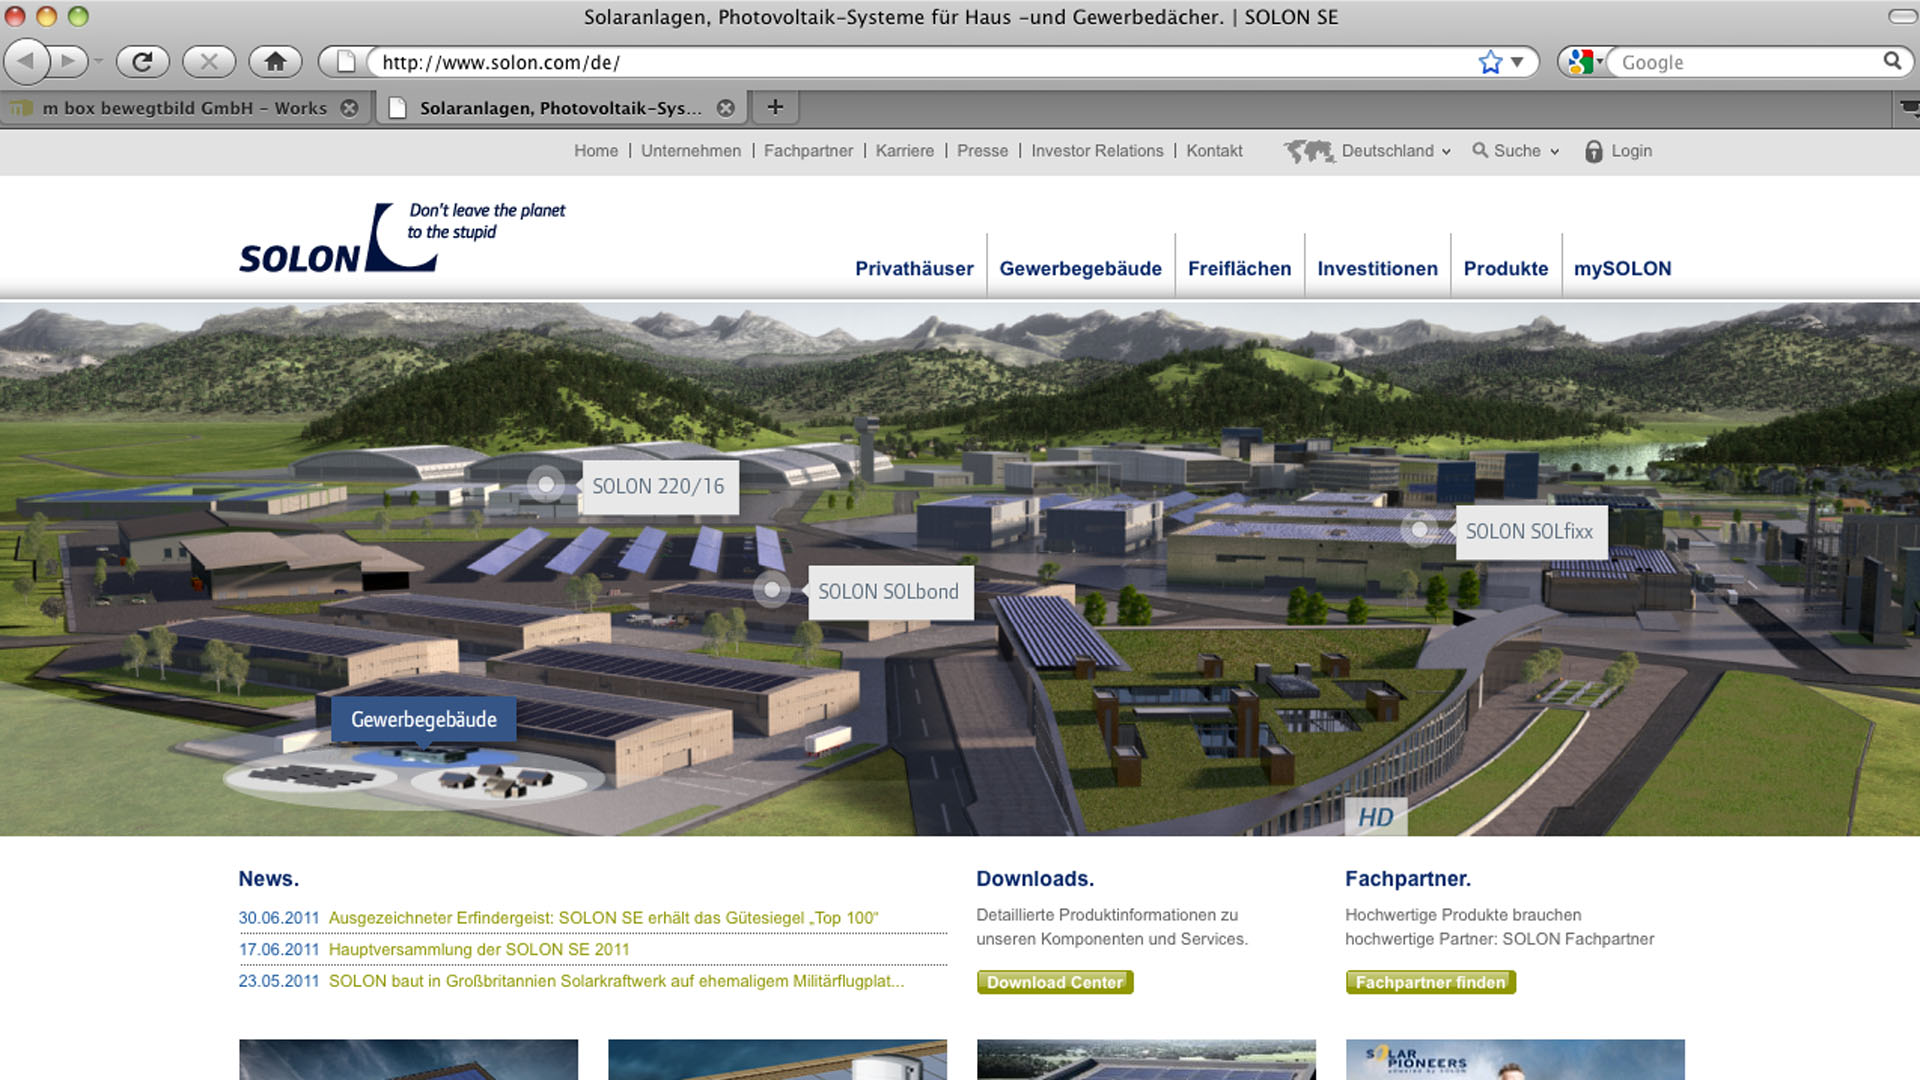Screen dimensions: 1920x1080
Task: Bookmark this page with the star icon
Action: coord(1490,62)
